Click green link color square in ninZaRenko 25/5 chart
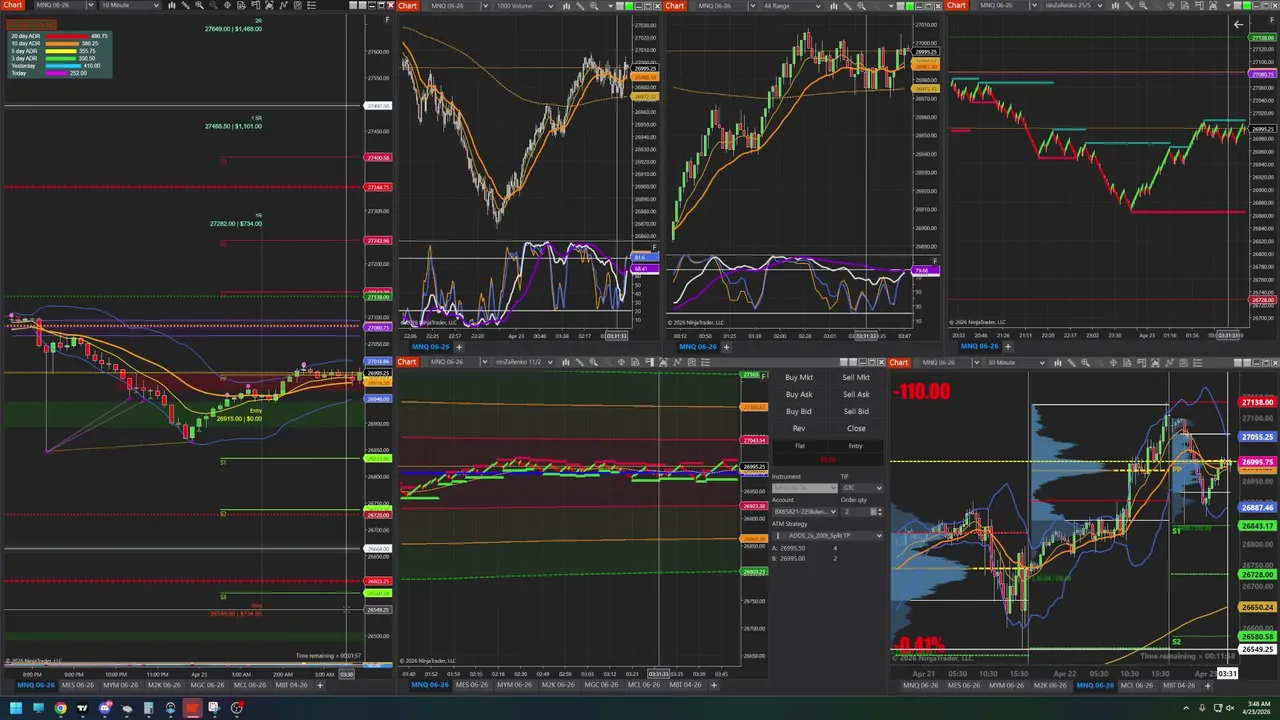The width and height of the screenshot is (1280, 720). [x=1247, y=5]
